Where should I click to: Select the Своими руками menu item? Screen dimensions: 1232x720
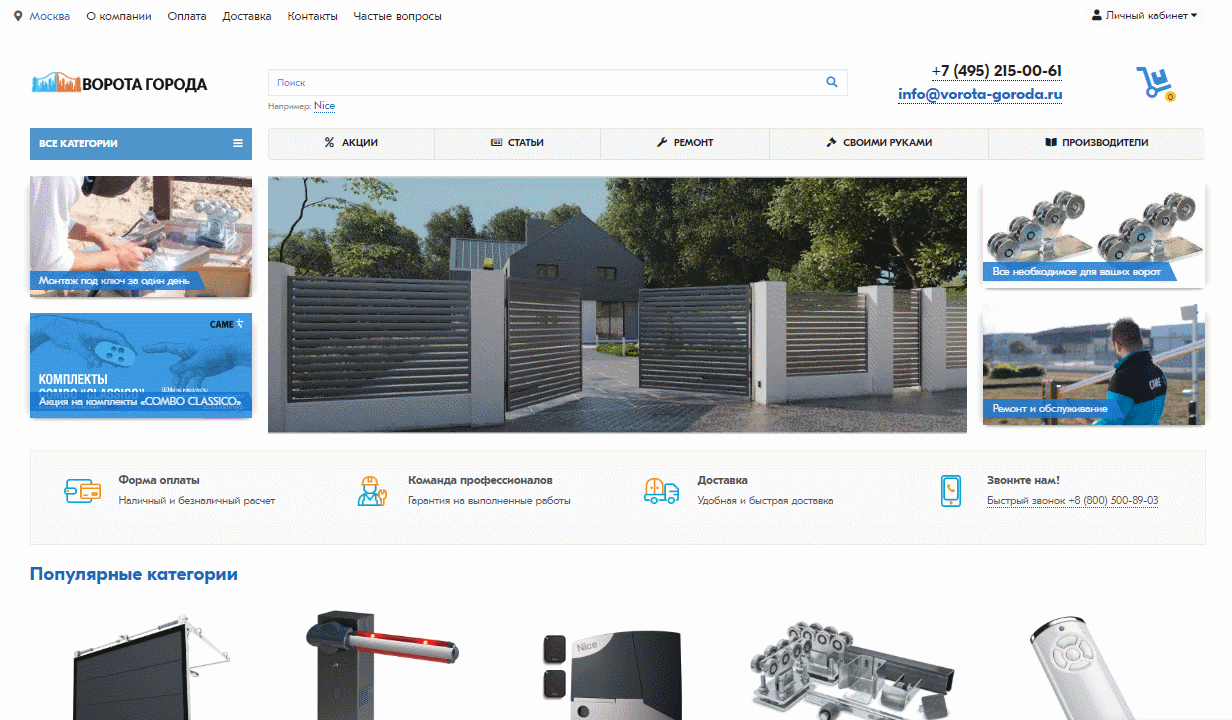click(878, 143)
